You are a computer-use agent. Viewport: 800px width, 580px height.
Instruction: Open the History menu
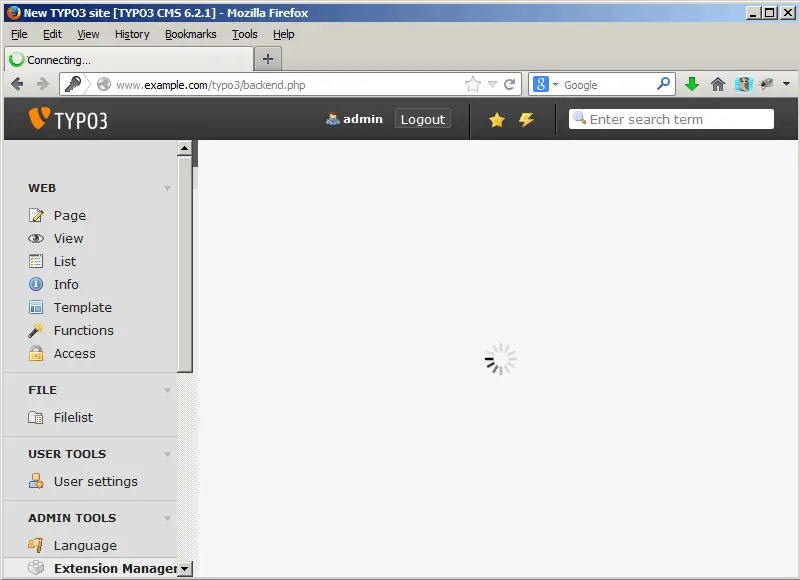point(132,34)
